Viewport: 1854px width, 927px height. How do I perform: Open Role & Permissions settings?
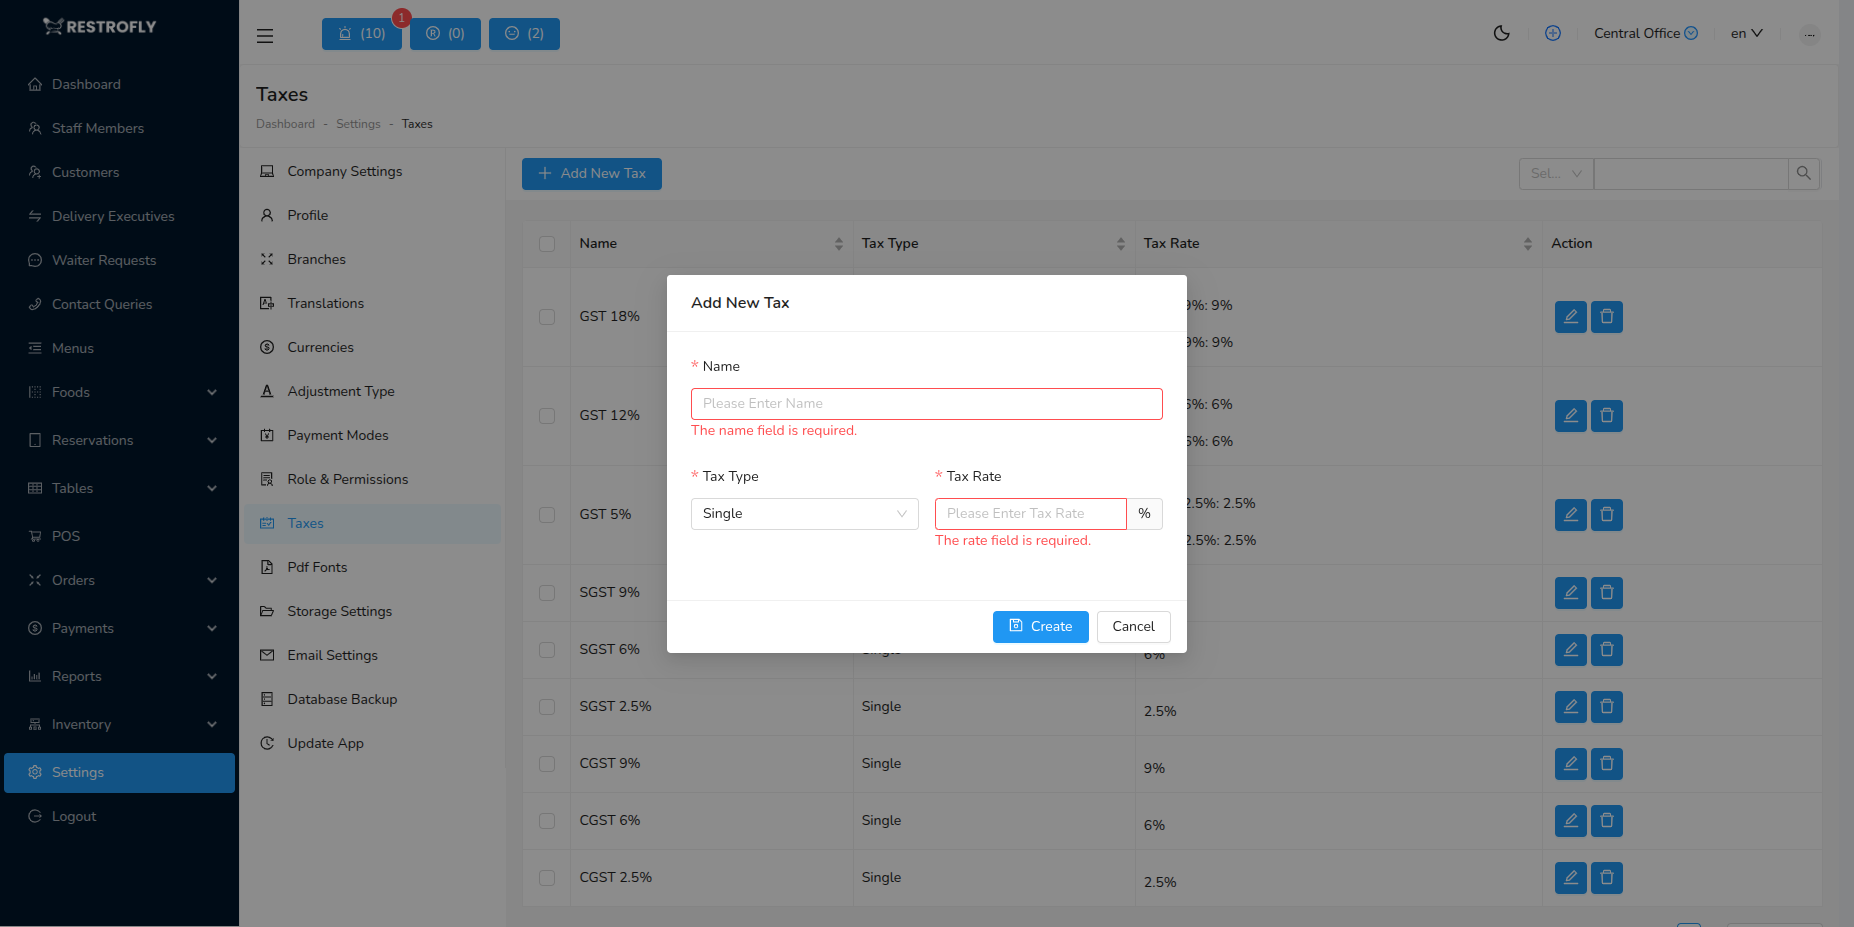pos(347,479)
